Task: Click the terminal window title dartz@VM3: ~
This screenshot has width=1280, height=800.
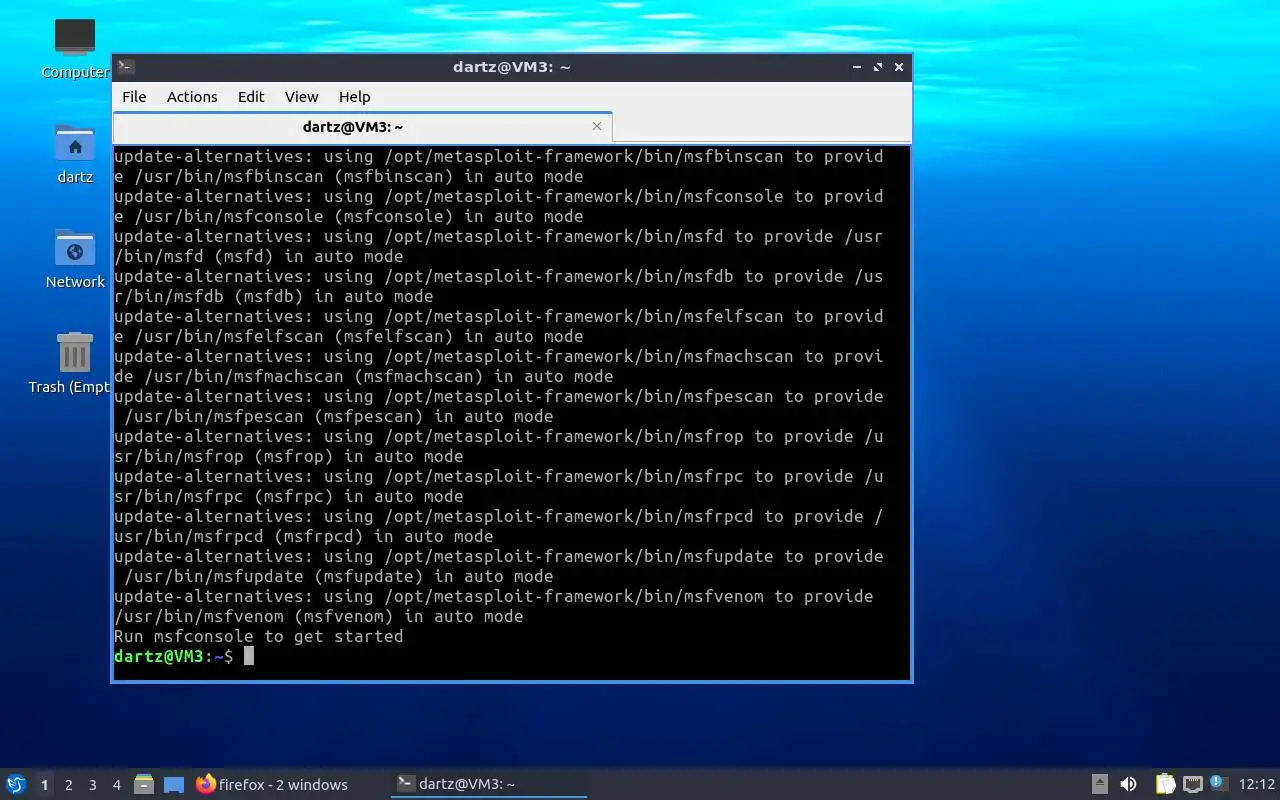Action: pyautogui.click(x=511, y=67)
